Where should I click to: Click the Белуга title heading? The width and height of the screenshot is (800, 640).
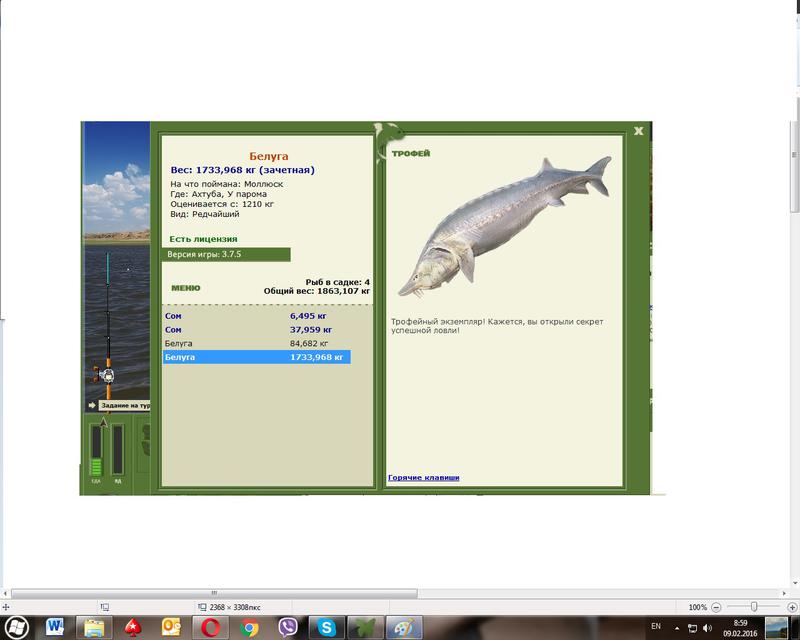[x=269, y=156]
